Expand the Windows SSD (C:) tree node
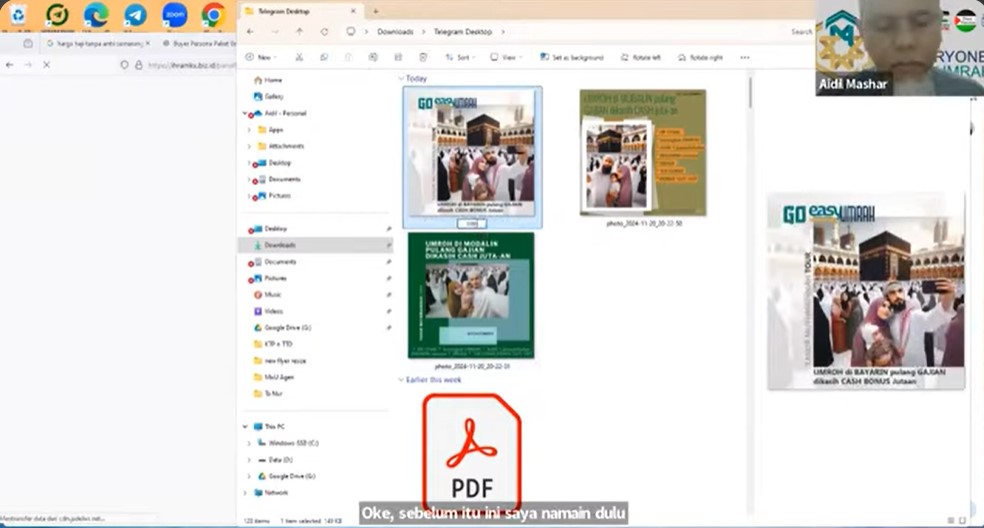Viewport: 984px width, 528px height. coord(248,442)
